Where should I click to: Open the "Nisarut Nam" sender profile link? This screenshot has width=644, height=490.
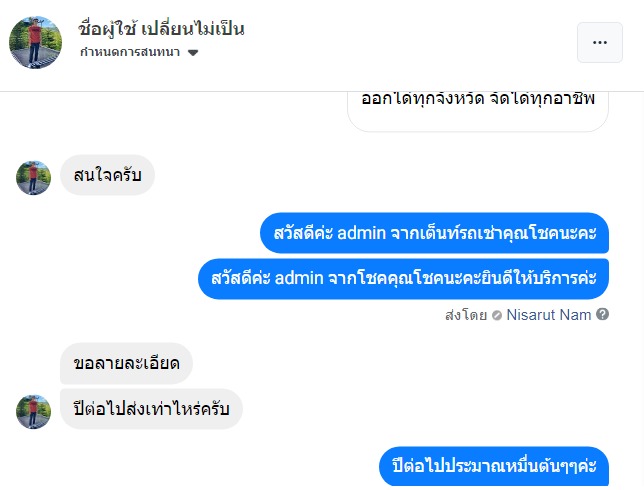[x=549, y=314]
